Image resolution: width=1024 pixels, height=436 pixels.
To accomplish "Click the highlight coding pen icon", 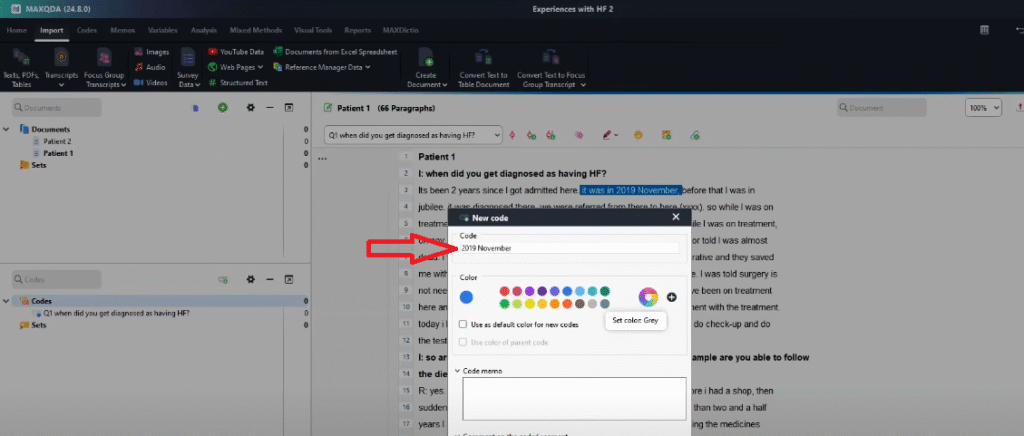I will pyautogui.click(x=607, y=135).
